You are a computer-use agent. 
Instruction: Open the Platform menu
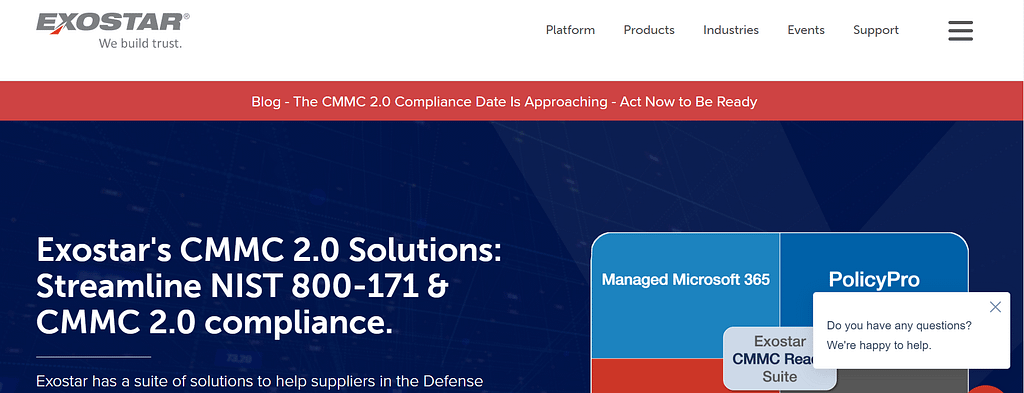coord(570,30)
